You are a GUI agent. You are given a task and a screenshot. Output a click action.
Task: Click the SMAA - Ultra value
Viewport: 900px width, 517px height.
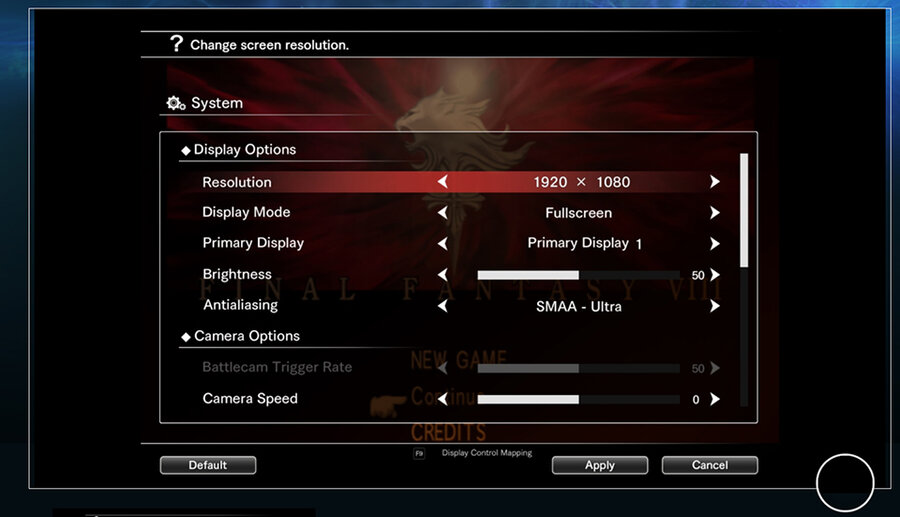(579, 306)
